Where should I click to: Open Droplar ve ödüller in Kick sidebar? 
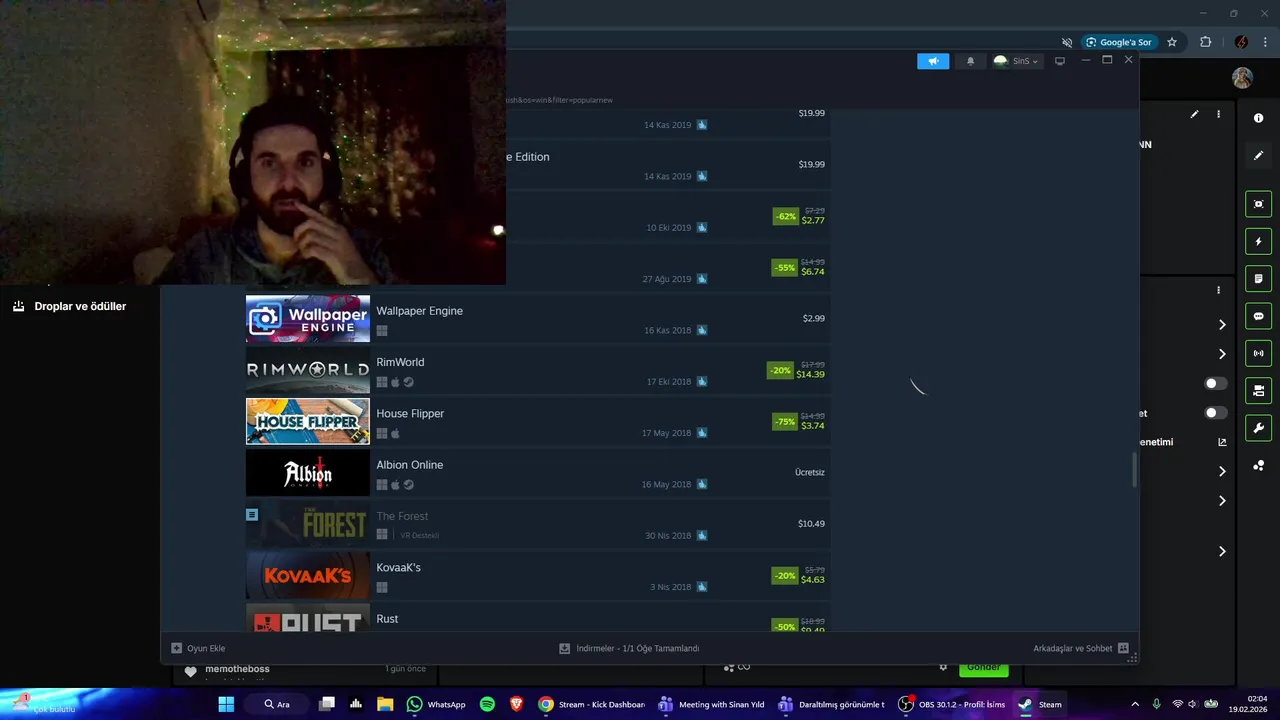click(69, 306)
